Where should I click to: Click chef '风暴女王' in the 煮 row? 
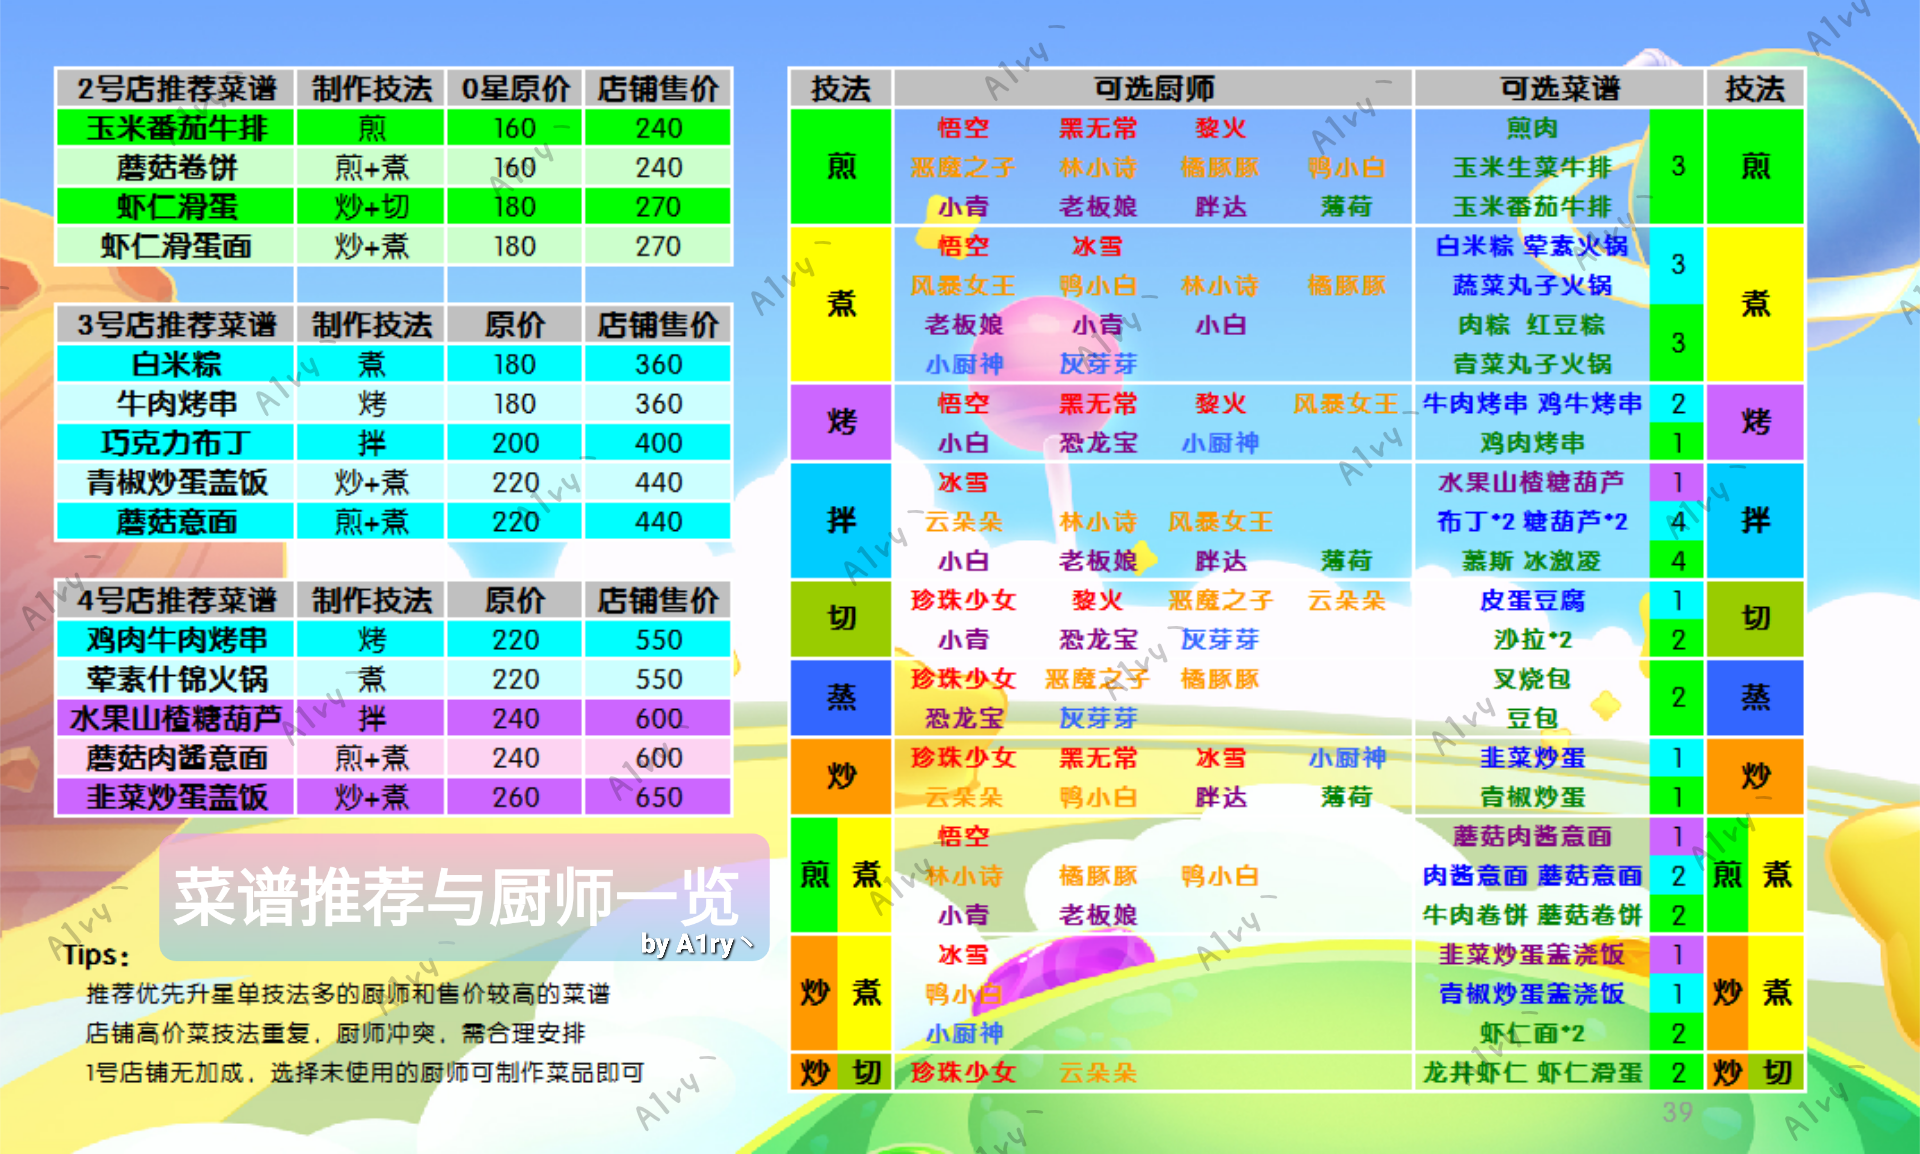[962, 285]
